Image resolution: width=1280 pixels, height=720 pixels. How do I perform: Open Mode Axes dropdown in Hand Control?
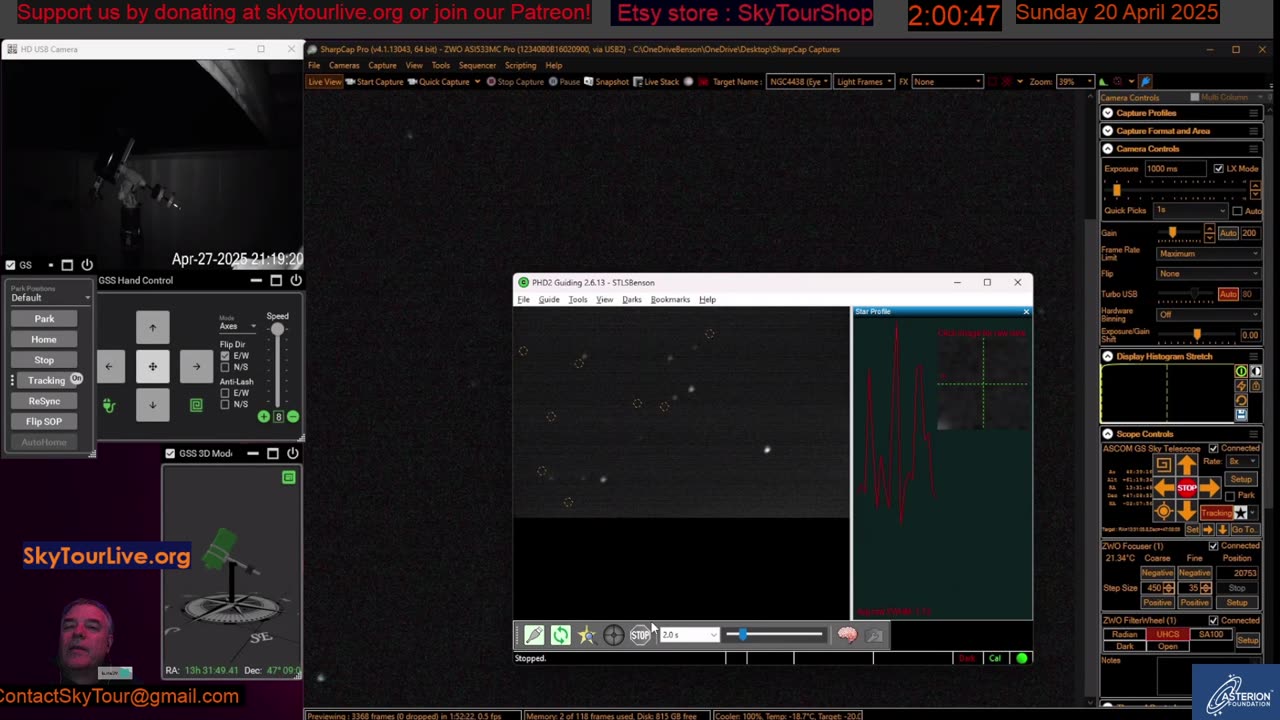pos(238,326)
